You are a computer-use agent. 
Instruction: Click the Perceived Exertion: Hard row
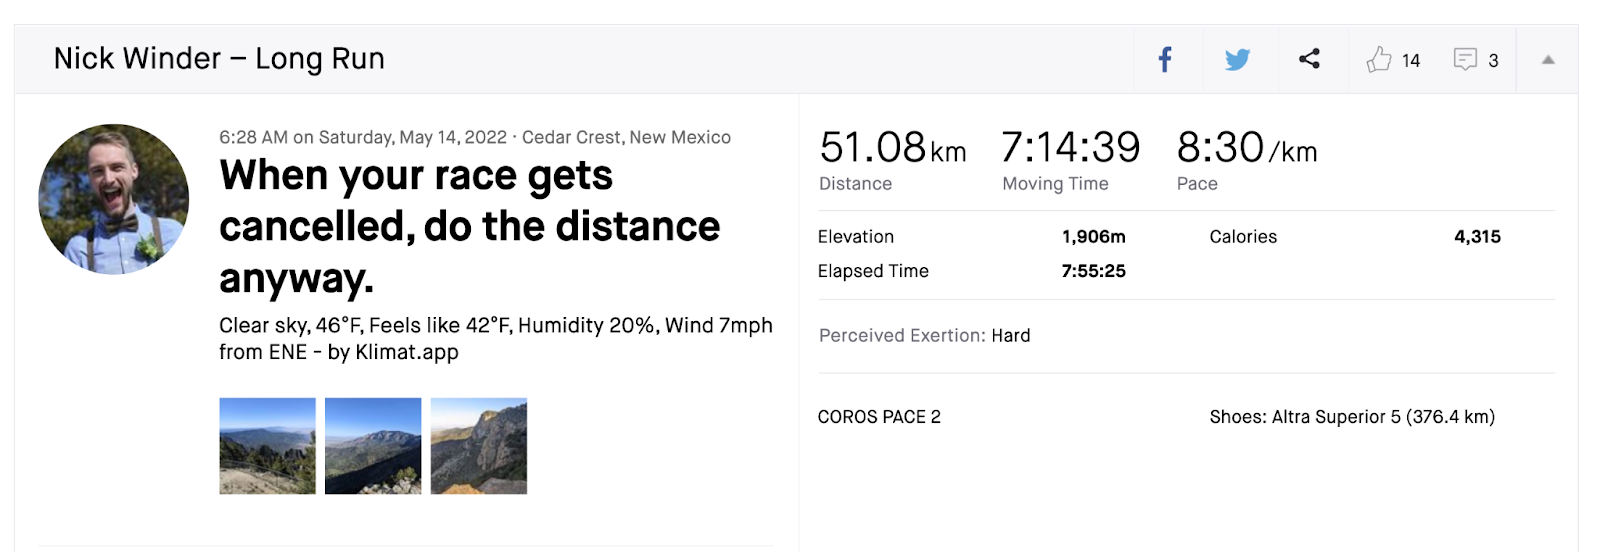pos(924,336)
